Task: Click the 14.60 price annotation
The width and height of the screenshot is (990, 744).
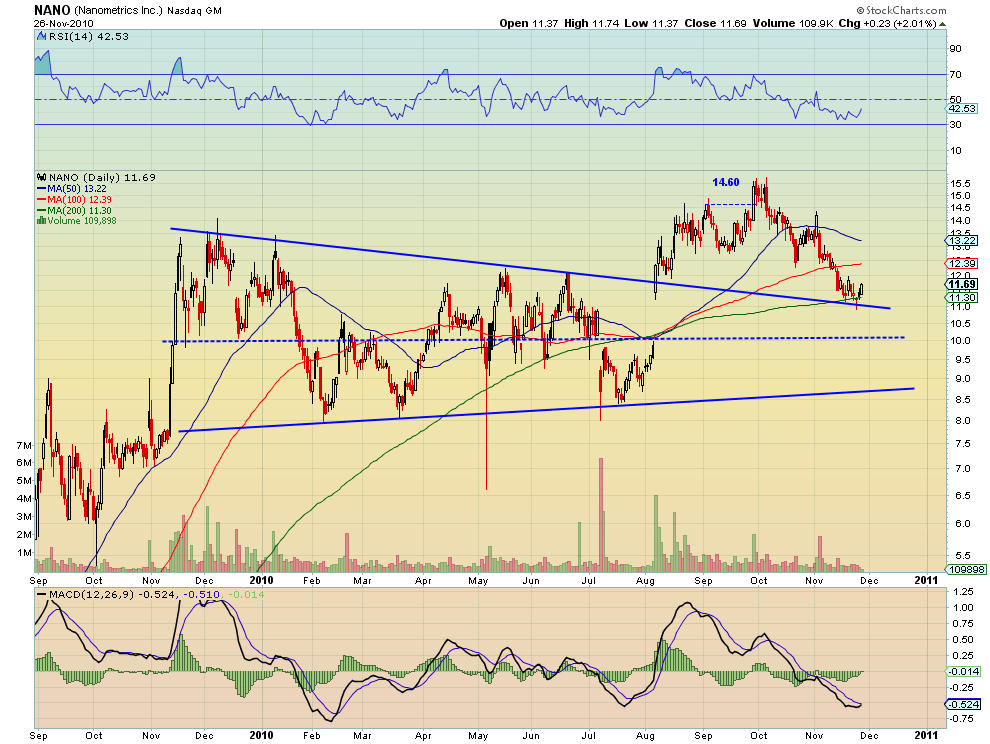Action: click(x=725, y=183)
